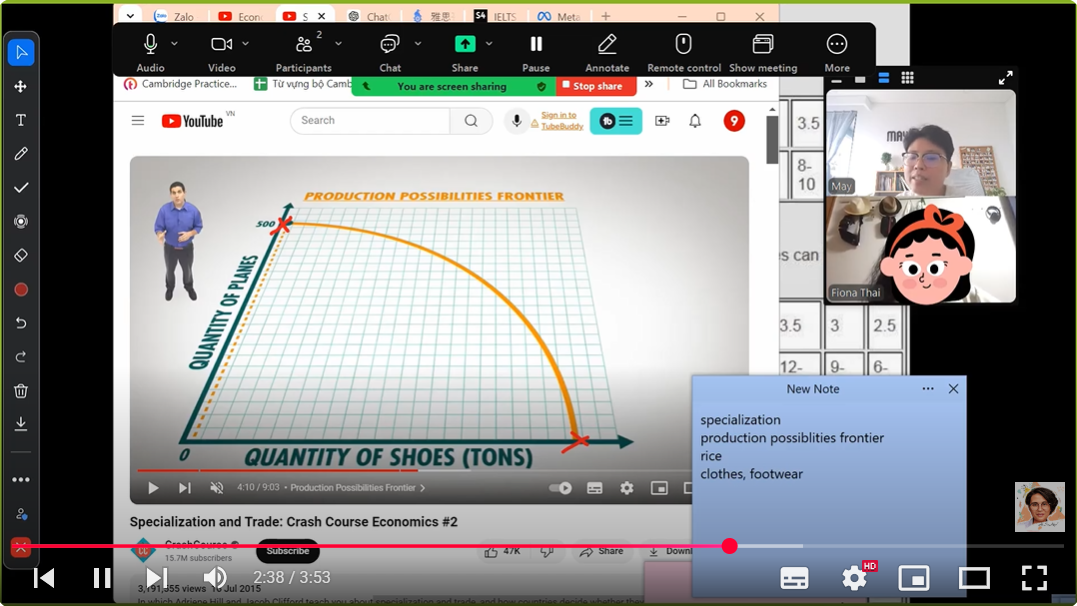
Task: Save annotations with the download icon
Action: 21,424
